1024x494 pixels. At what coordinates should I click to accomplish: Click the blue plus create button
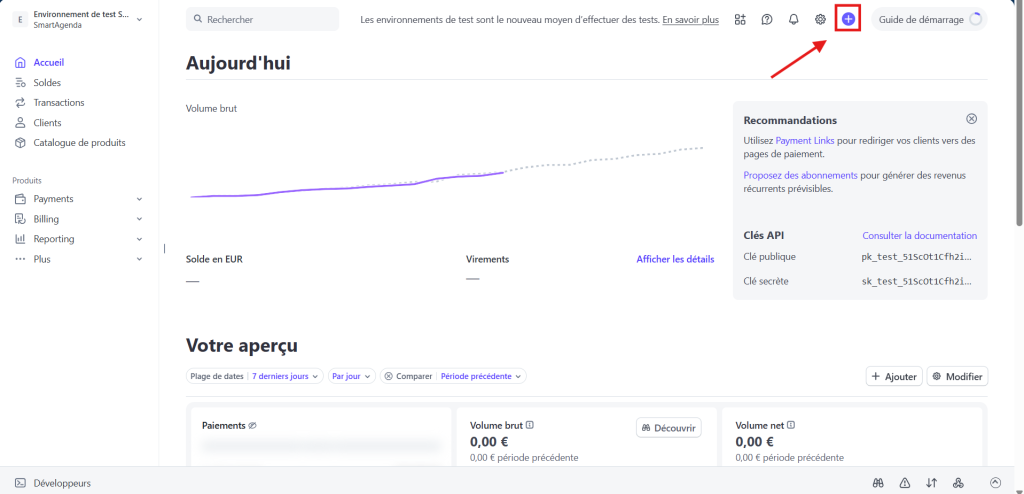point(848,20)
